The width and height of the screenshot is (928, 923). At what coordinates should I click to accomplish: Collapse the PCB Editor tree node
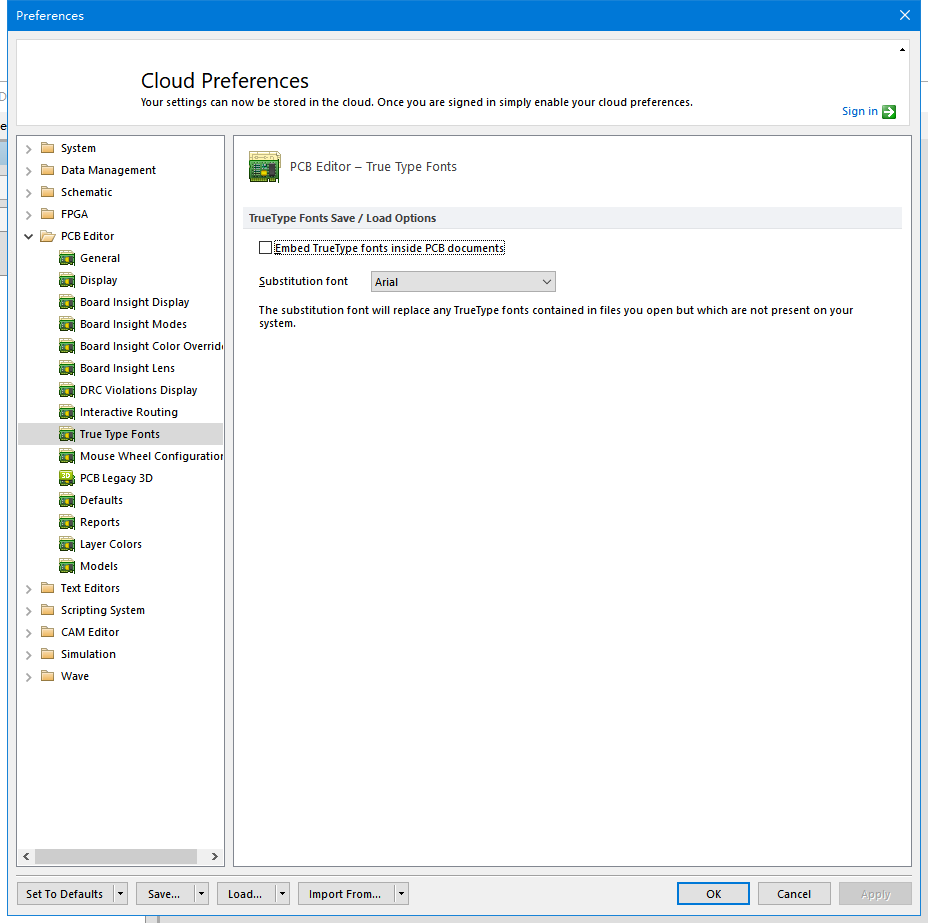tap(29, 236)
